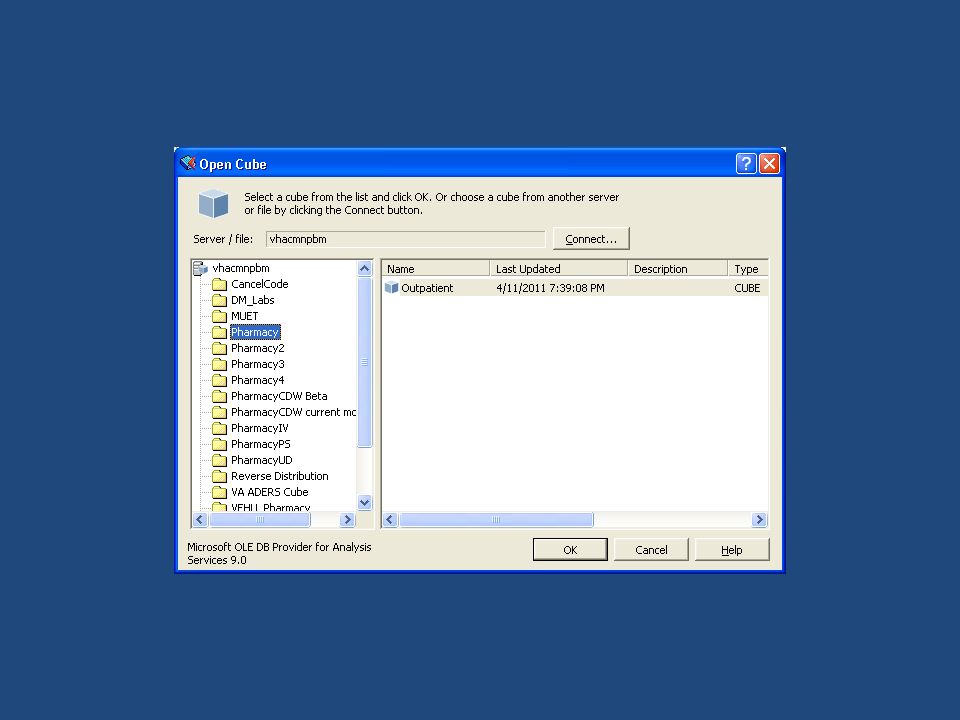The image size is (960, 720).
Task: Click the PharmacyUD folder icon
Action: (x=219, y=460)
